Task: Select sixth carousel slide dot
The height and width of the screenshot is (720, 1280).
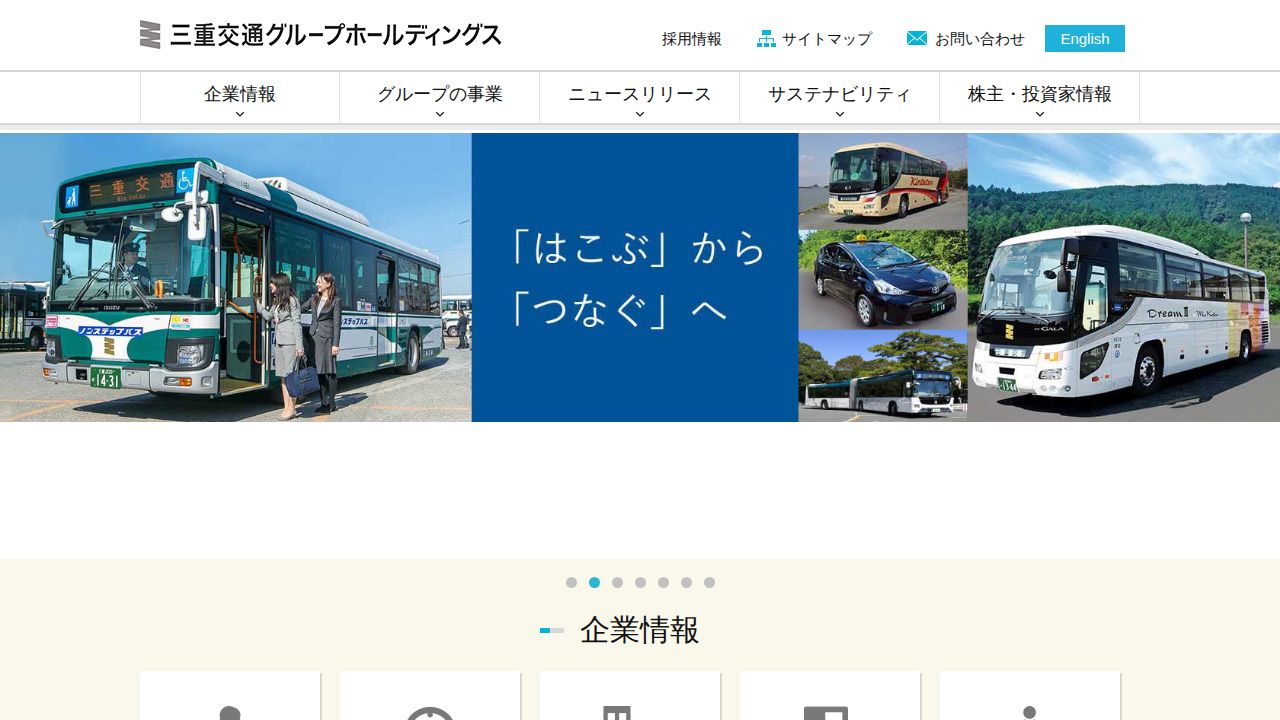Action: (x=686, y=583)
